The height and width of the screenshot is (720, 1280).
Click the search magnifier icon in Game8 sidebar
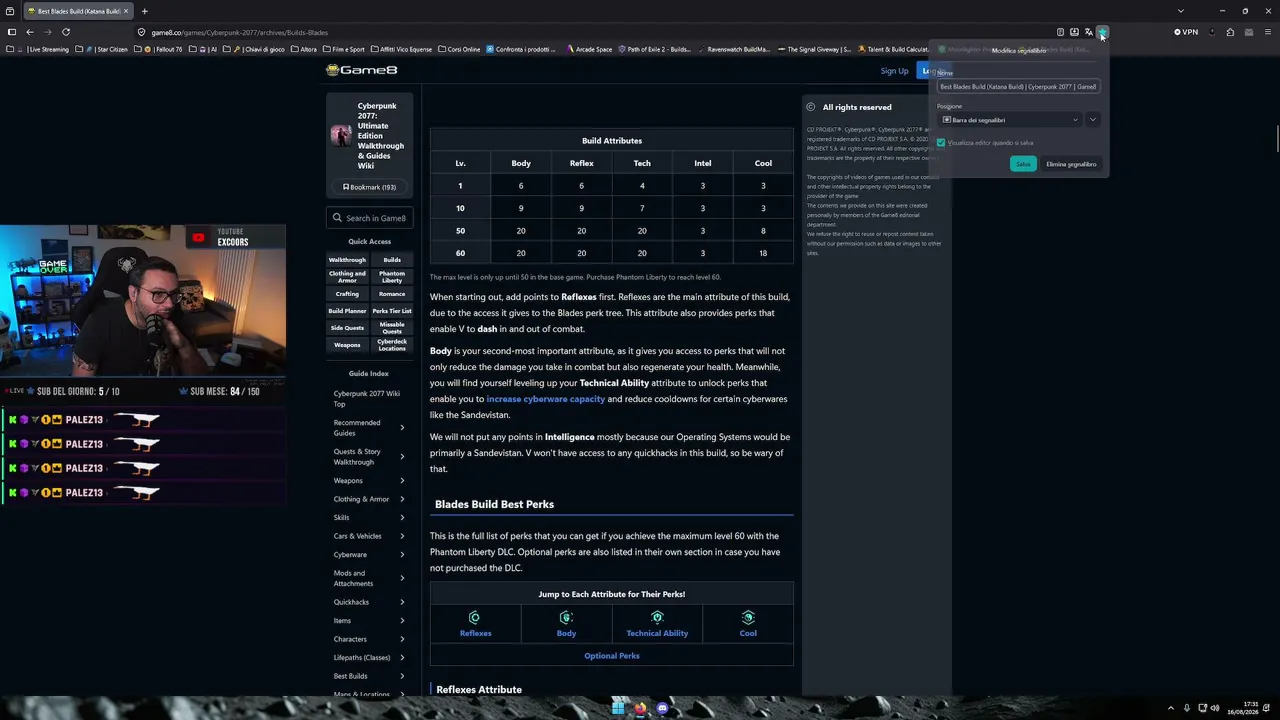[x=337, y=218]
